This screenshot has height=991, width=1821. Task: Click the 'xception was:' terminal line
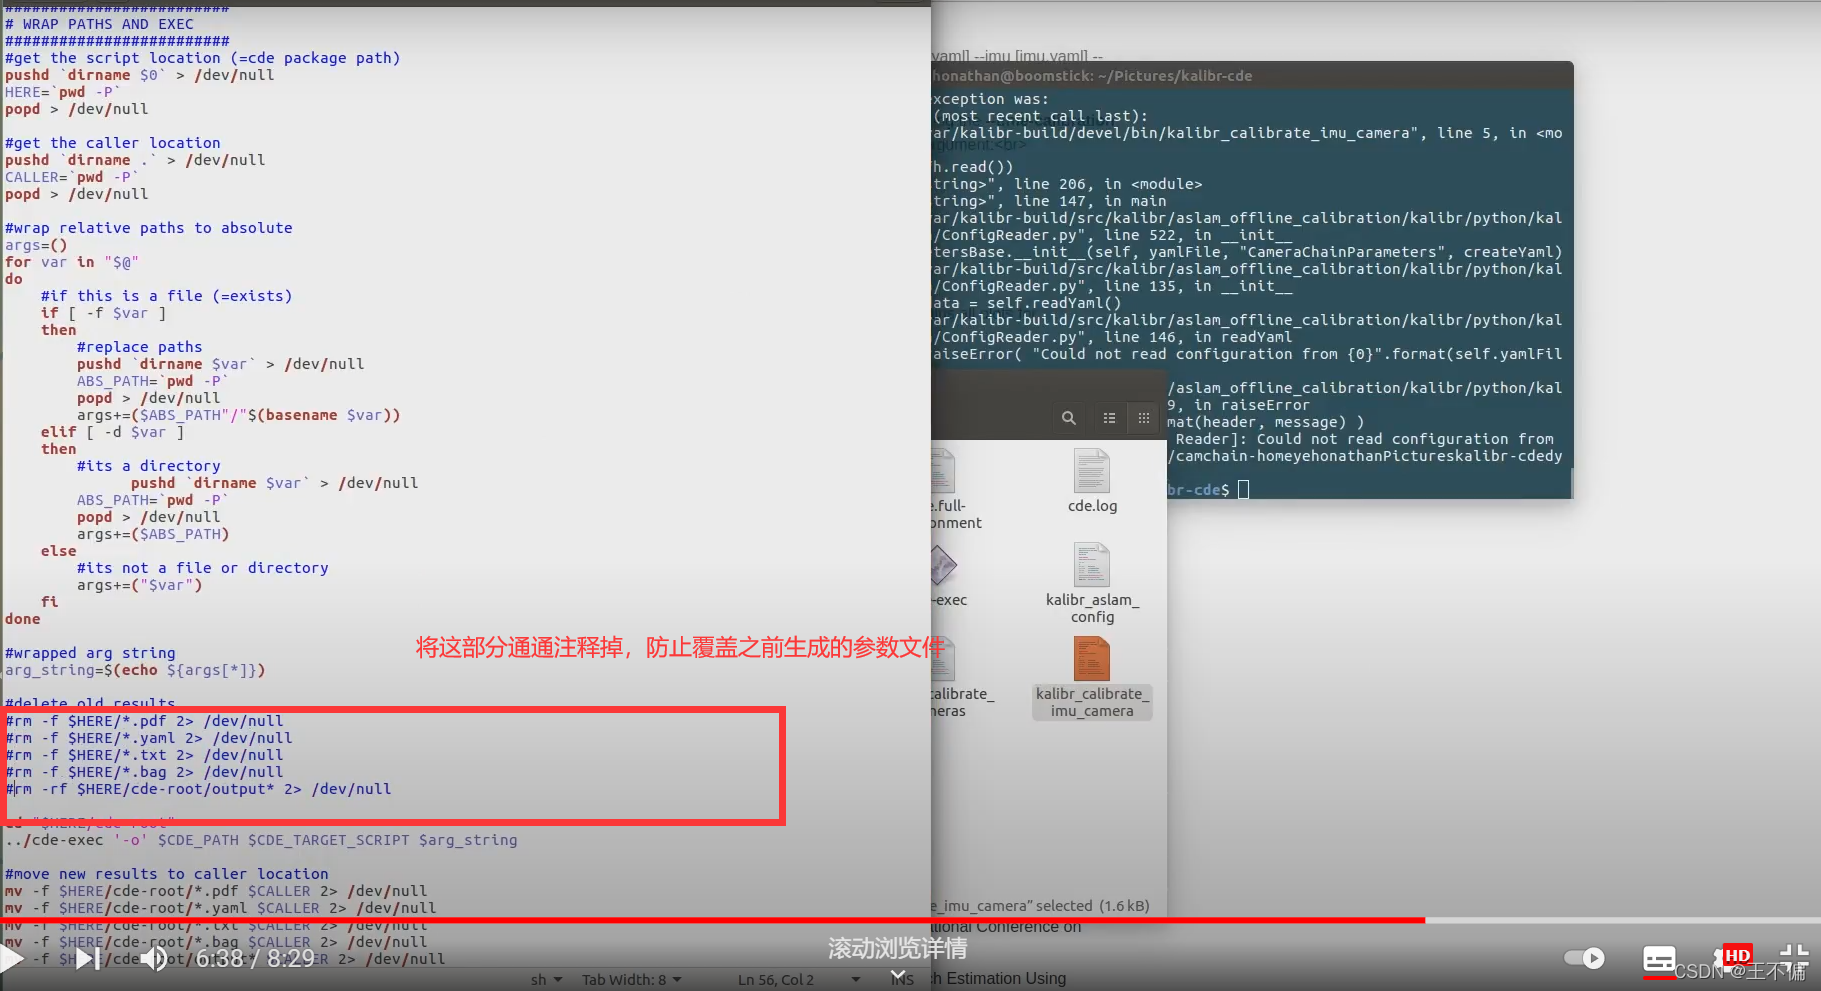click(x=990, y=99)
